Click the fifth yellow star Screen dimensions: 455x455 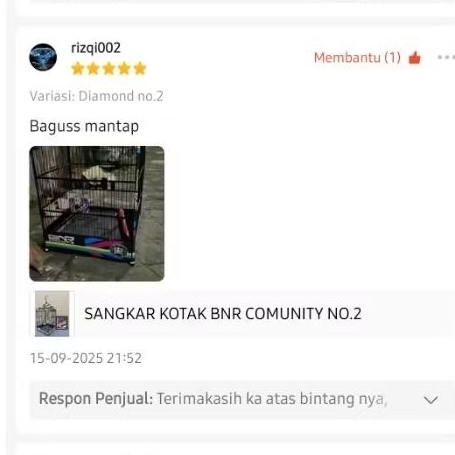pyautogui.click(x=140, y=68)
